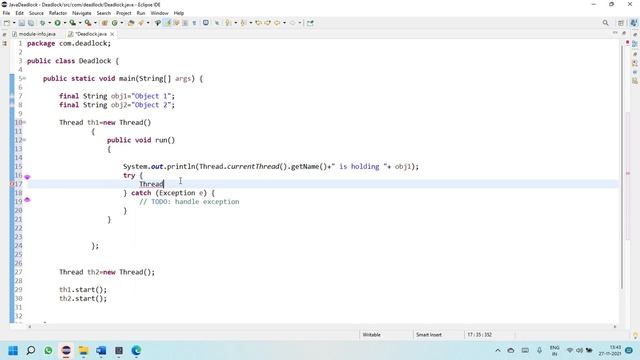This screenshot has width=640, height=360.
Task: Click the purple marker at line 16
Action: point(27,177)
